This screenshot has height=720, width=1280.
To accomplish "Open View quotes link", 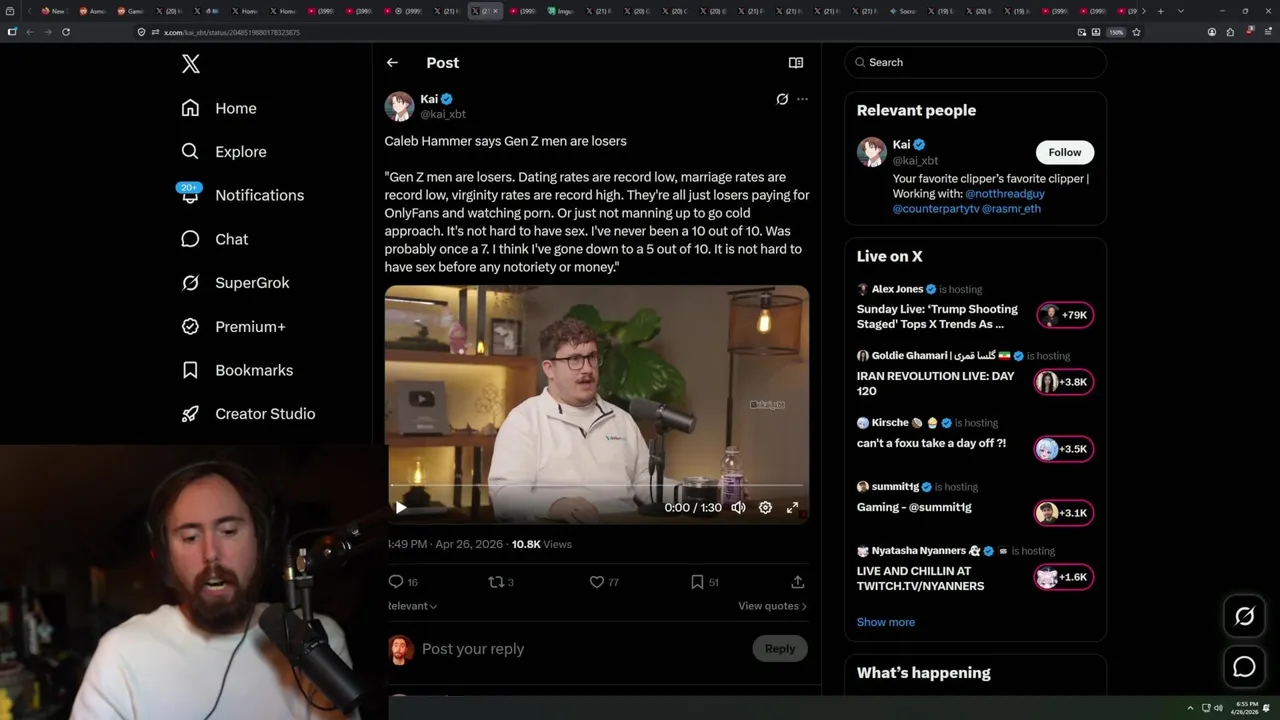I will [772, 606].
